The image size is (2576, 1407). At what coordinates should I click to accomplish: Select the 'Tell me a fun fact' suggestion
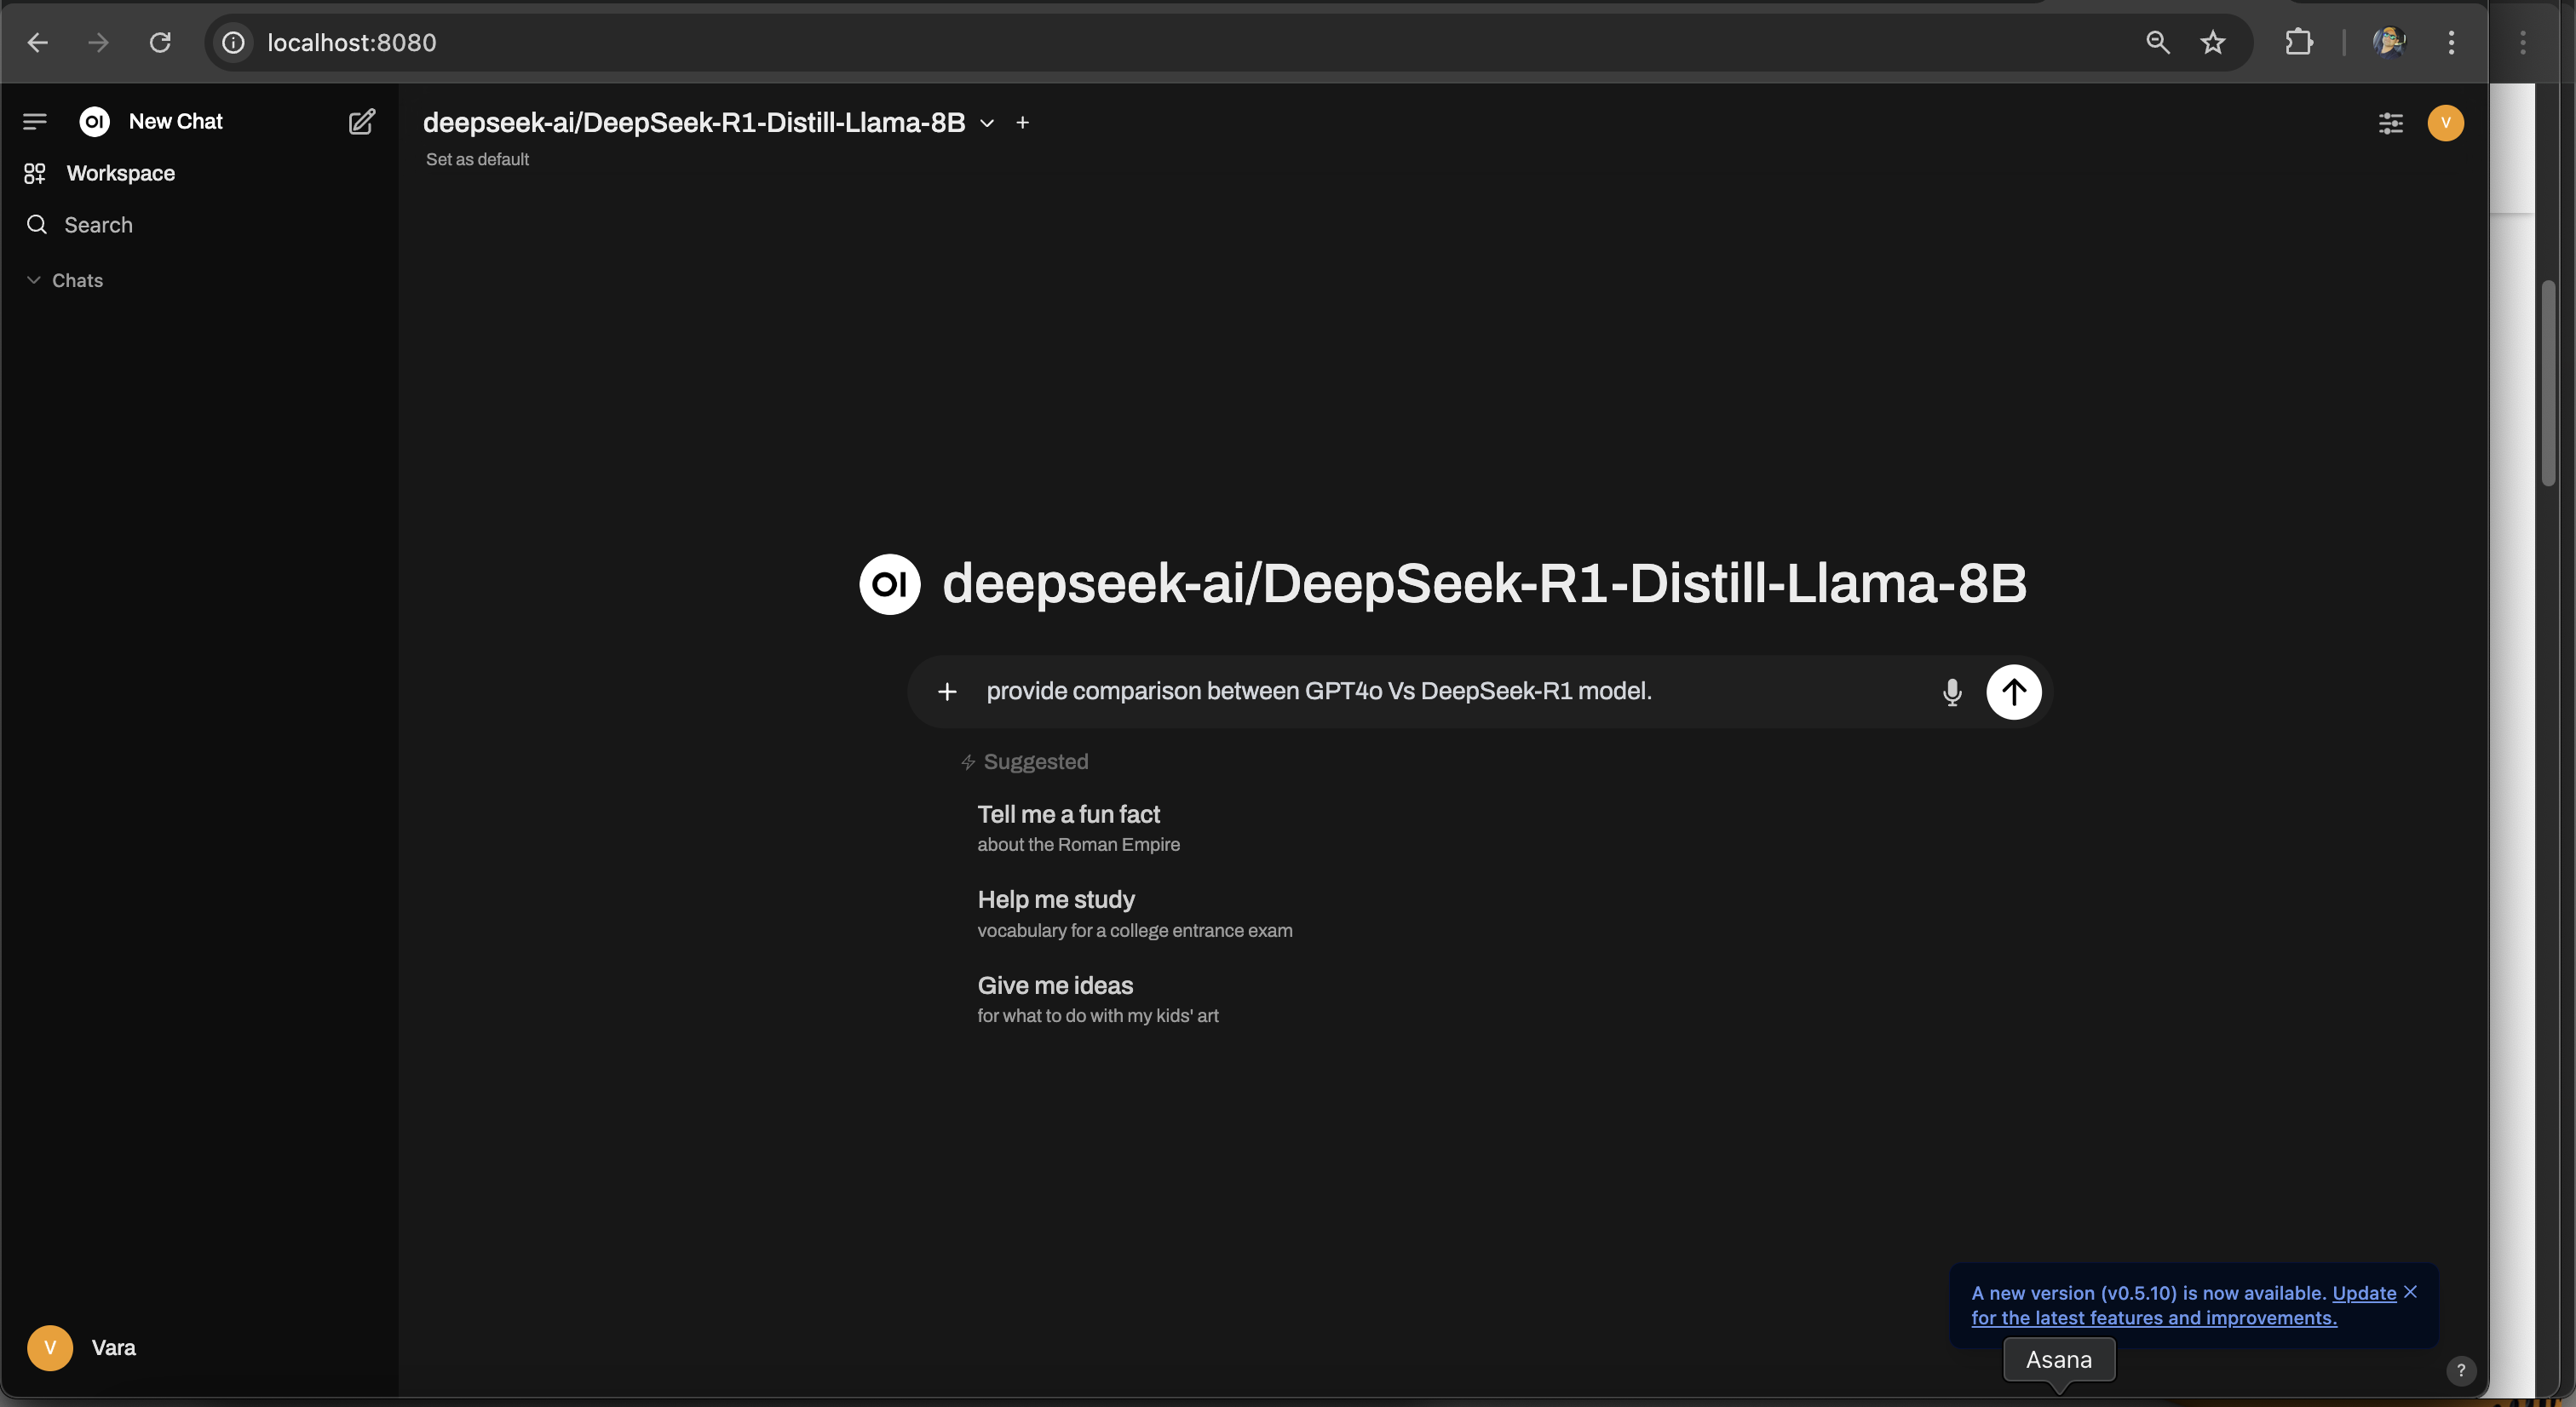(1068, 827)
